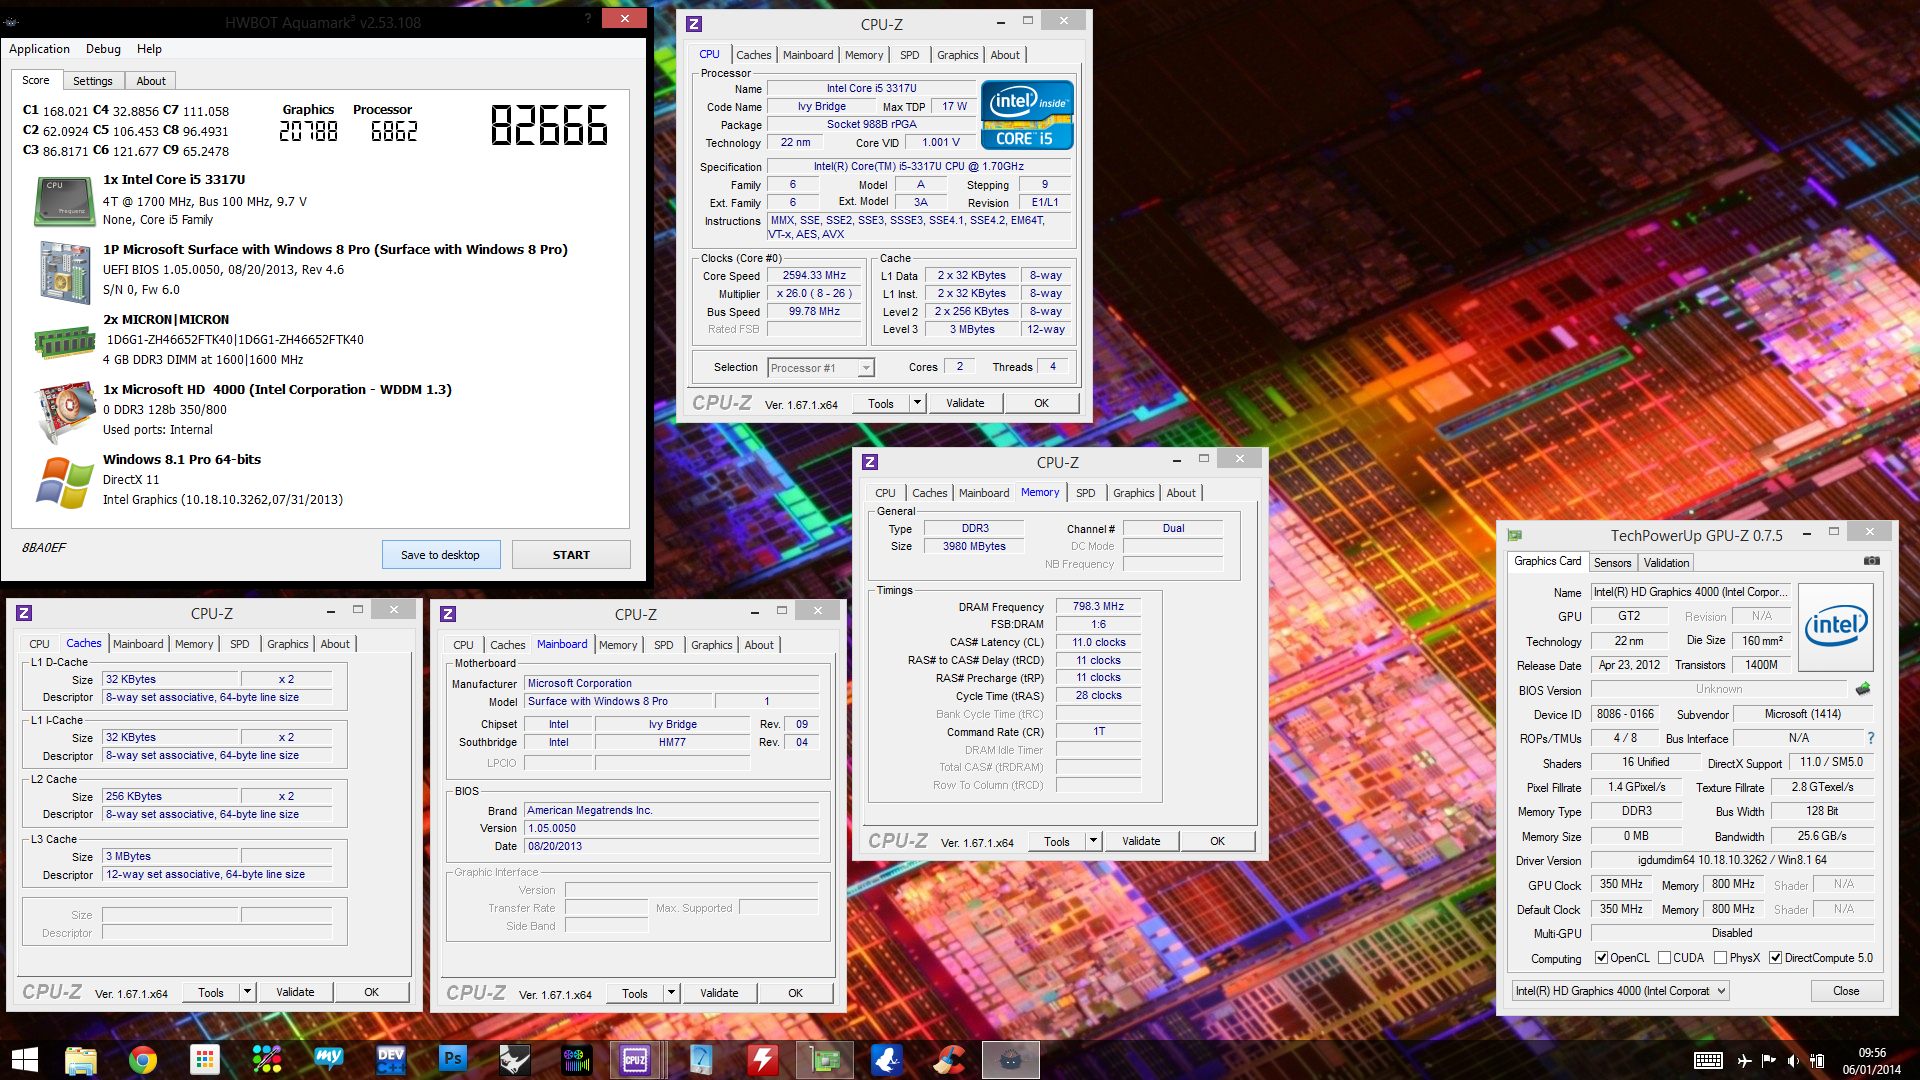Launch Dev-C++ from taskbar

click(391, 1060)
